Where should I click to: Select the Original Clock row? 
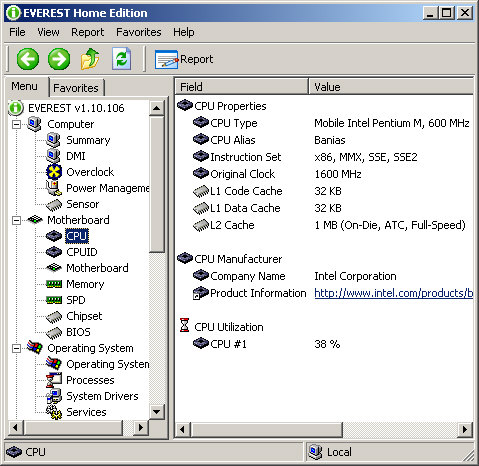tap(324, 174)
